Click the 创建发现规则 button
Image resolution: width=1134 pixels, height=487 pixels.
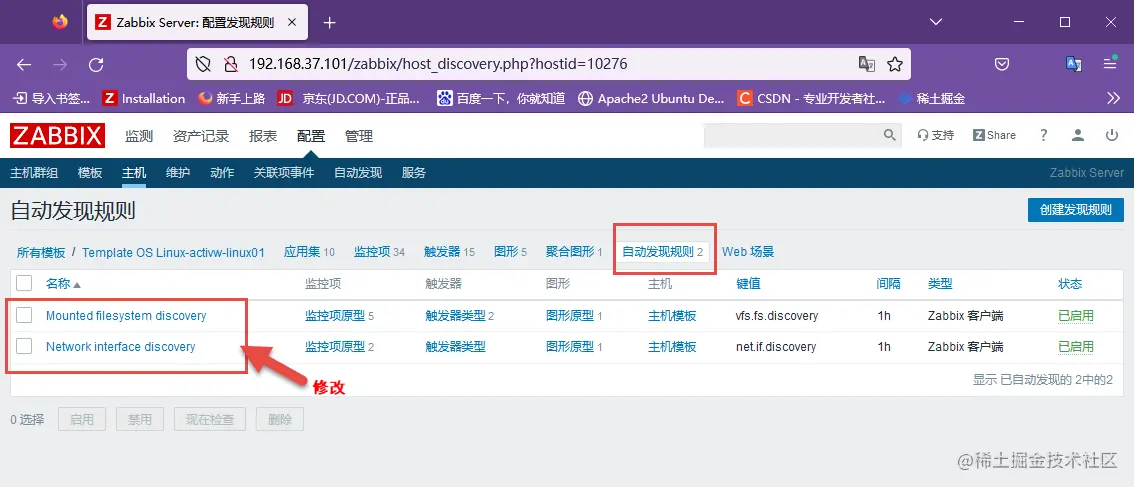1075,210
